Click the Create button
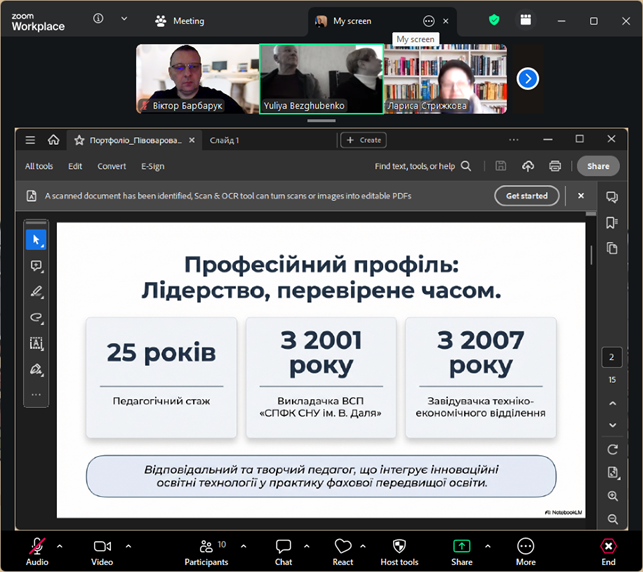 coord(363,140)
